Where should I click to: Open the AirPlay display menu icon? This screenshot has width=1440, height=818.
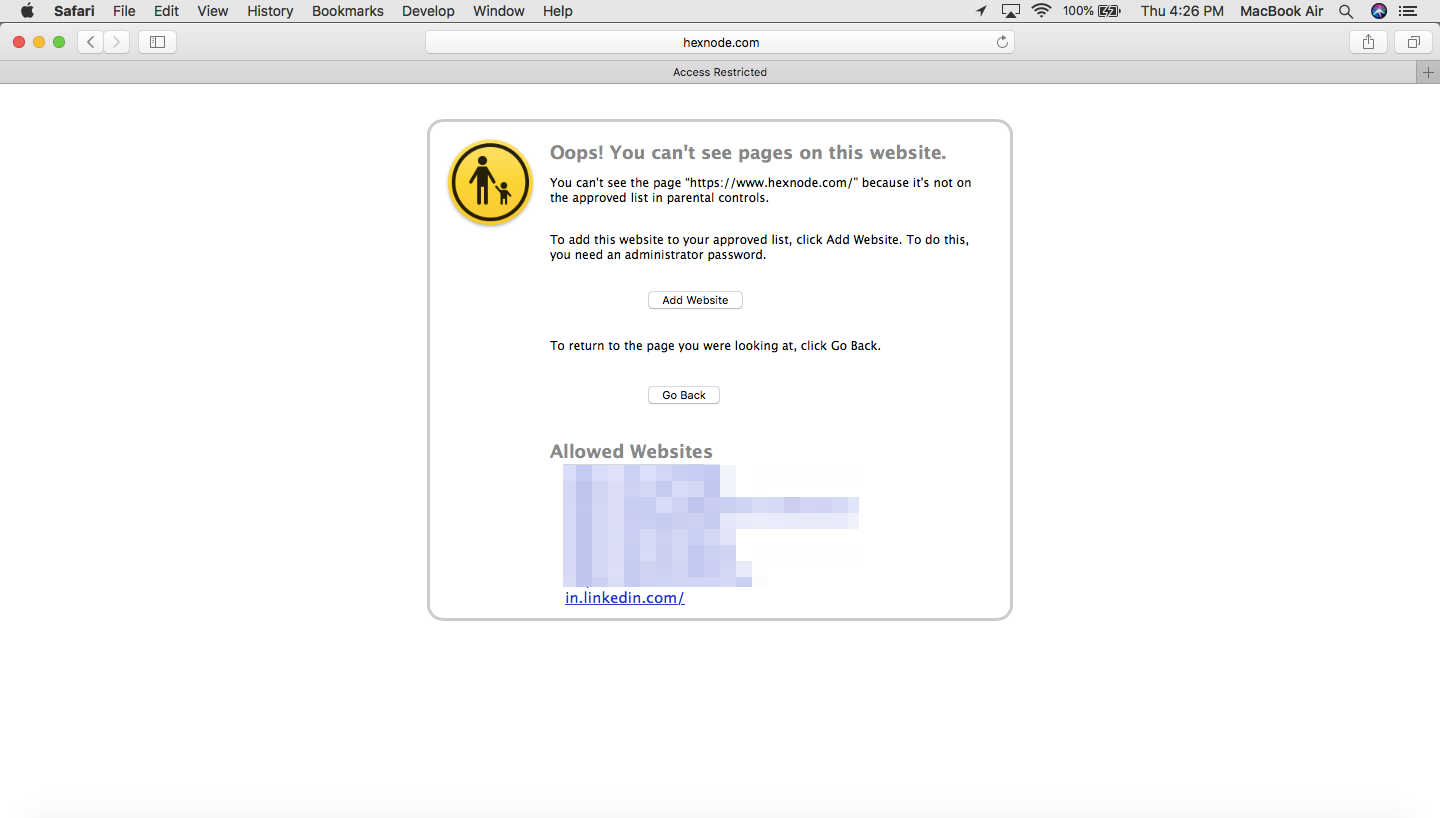[1011, 11]
